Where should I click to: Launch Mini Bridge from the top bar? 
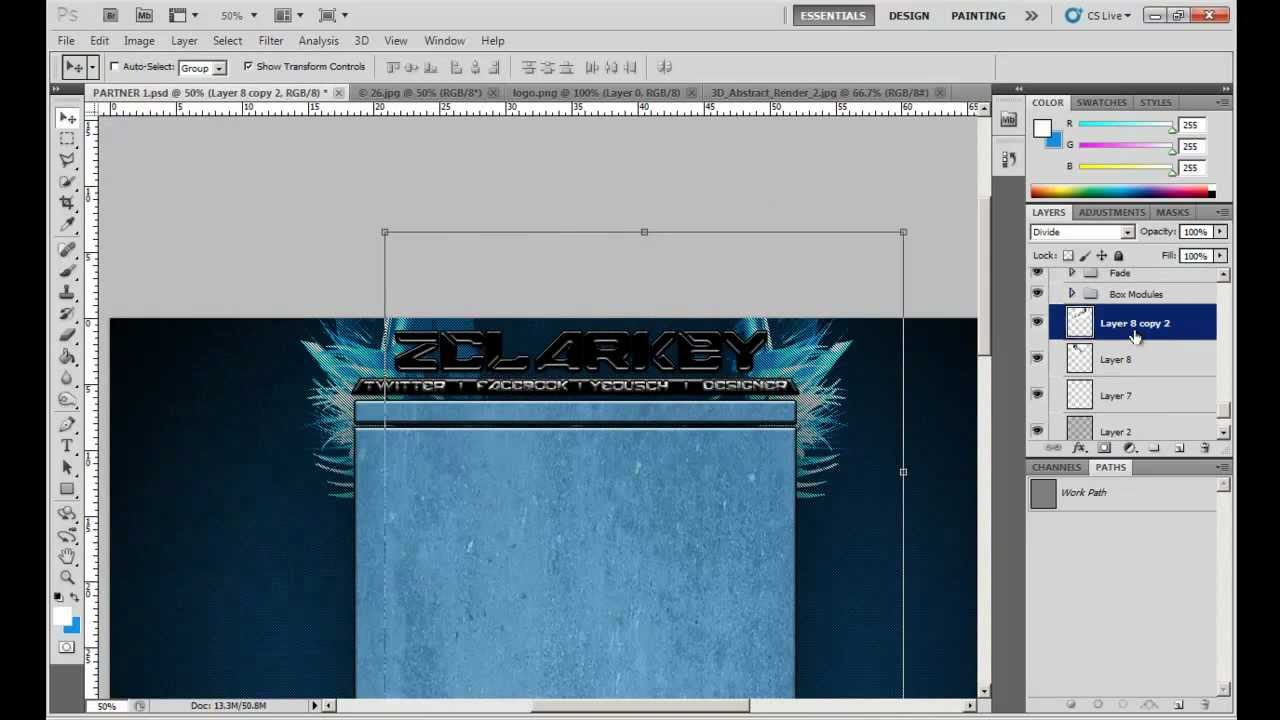[x=144, y=15]
